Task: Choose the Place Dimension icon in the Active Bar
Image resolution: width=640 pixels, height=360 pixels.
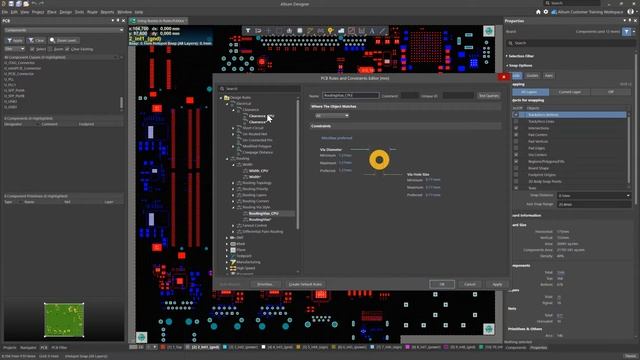Action: point(362,31)
